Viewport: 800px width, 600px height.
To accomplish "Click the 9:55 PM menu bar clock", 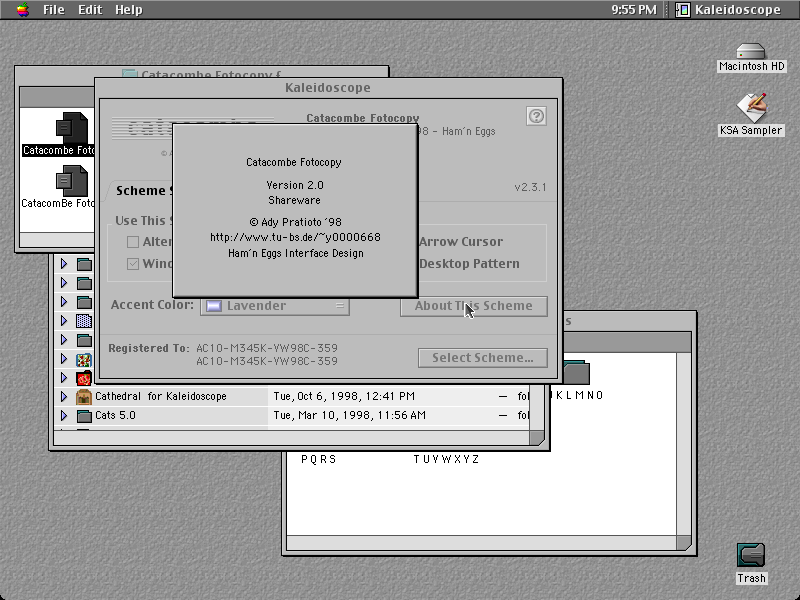I will pyautogui.click(x=634, y=10).
